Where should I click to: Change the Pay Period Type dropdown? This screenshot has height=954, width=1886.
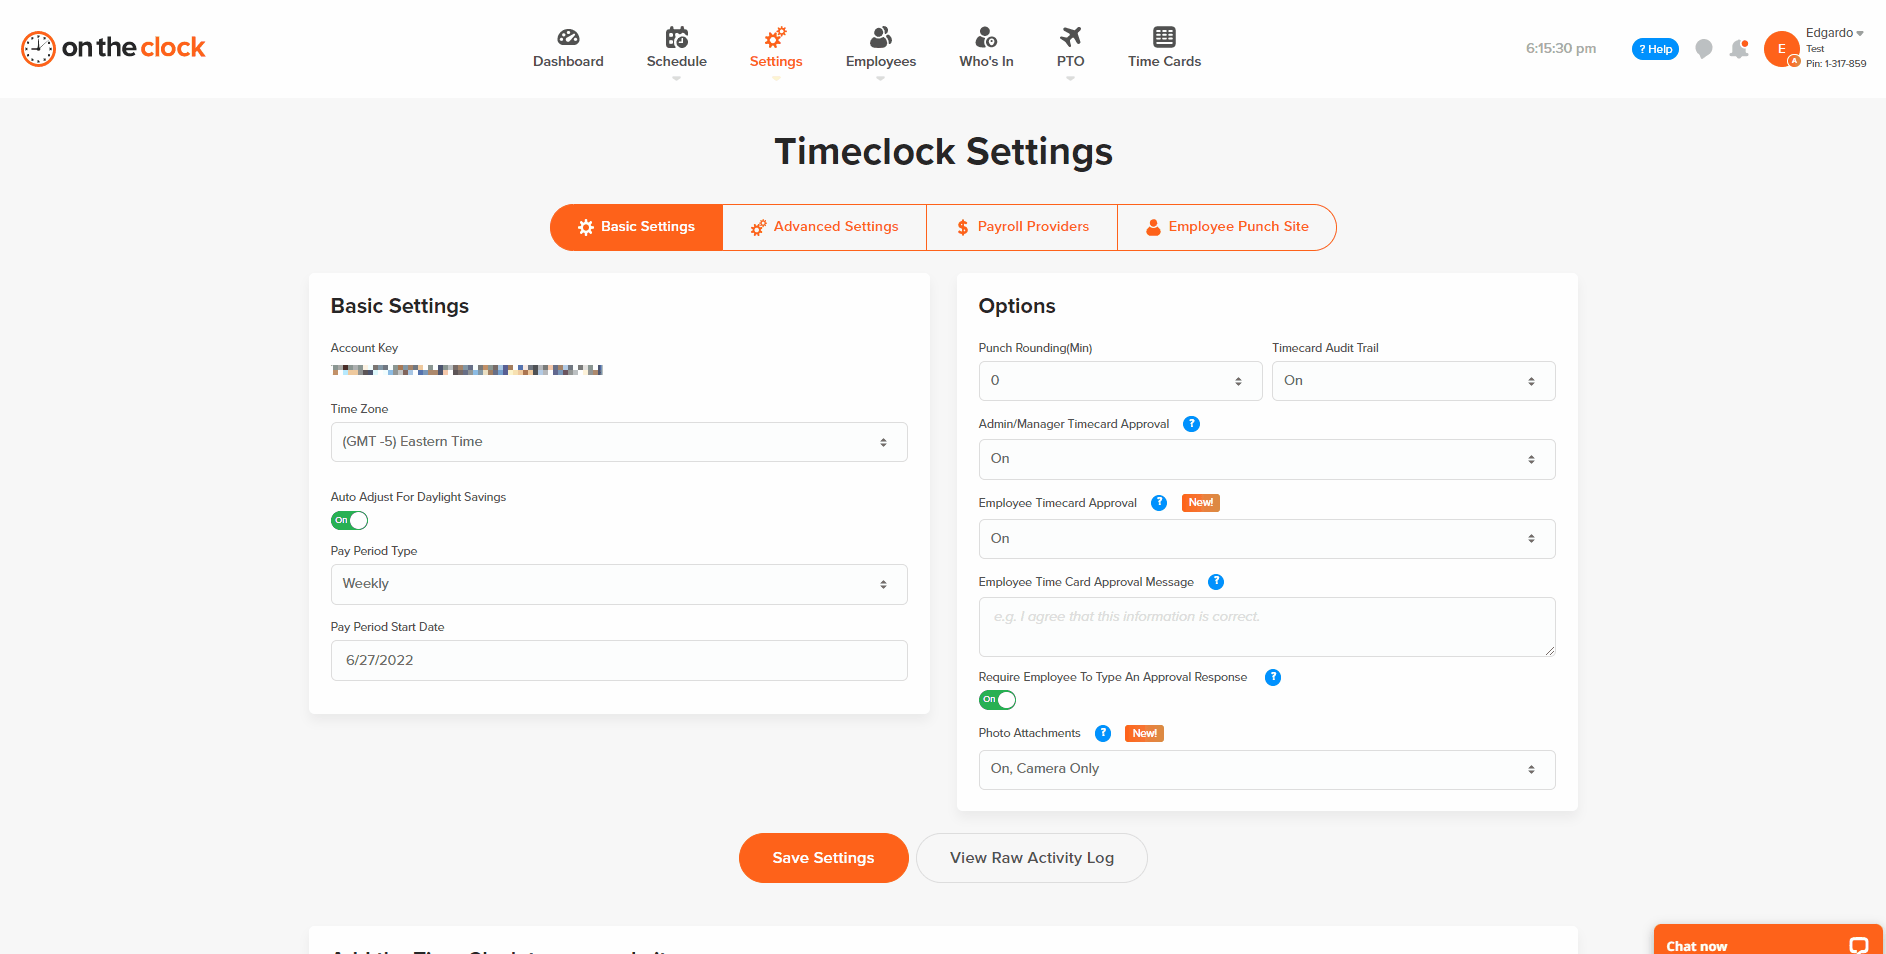[618, 584]
